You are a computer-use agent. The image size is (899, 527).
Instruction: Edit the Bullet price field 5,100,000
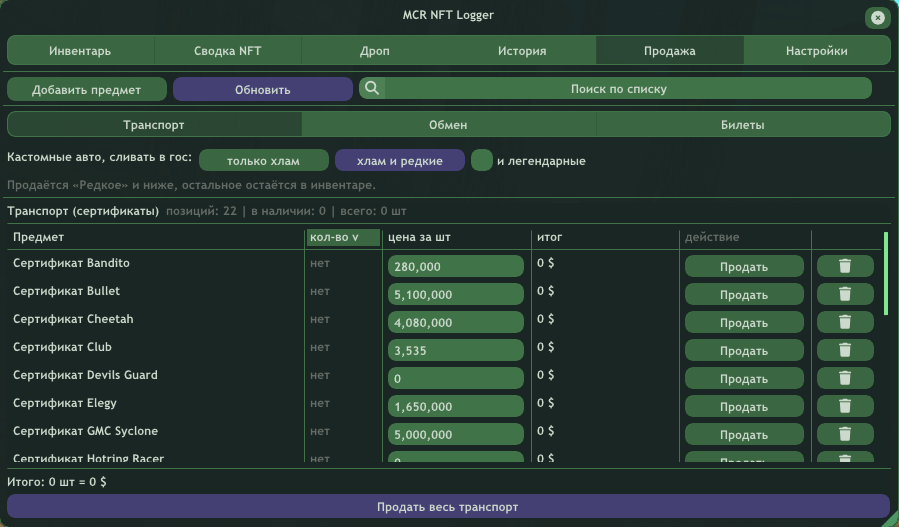coord(456,294)
